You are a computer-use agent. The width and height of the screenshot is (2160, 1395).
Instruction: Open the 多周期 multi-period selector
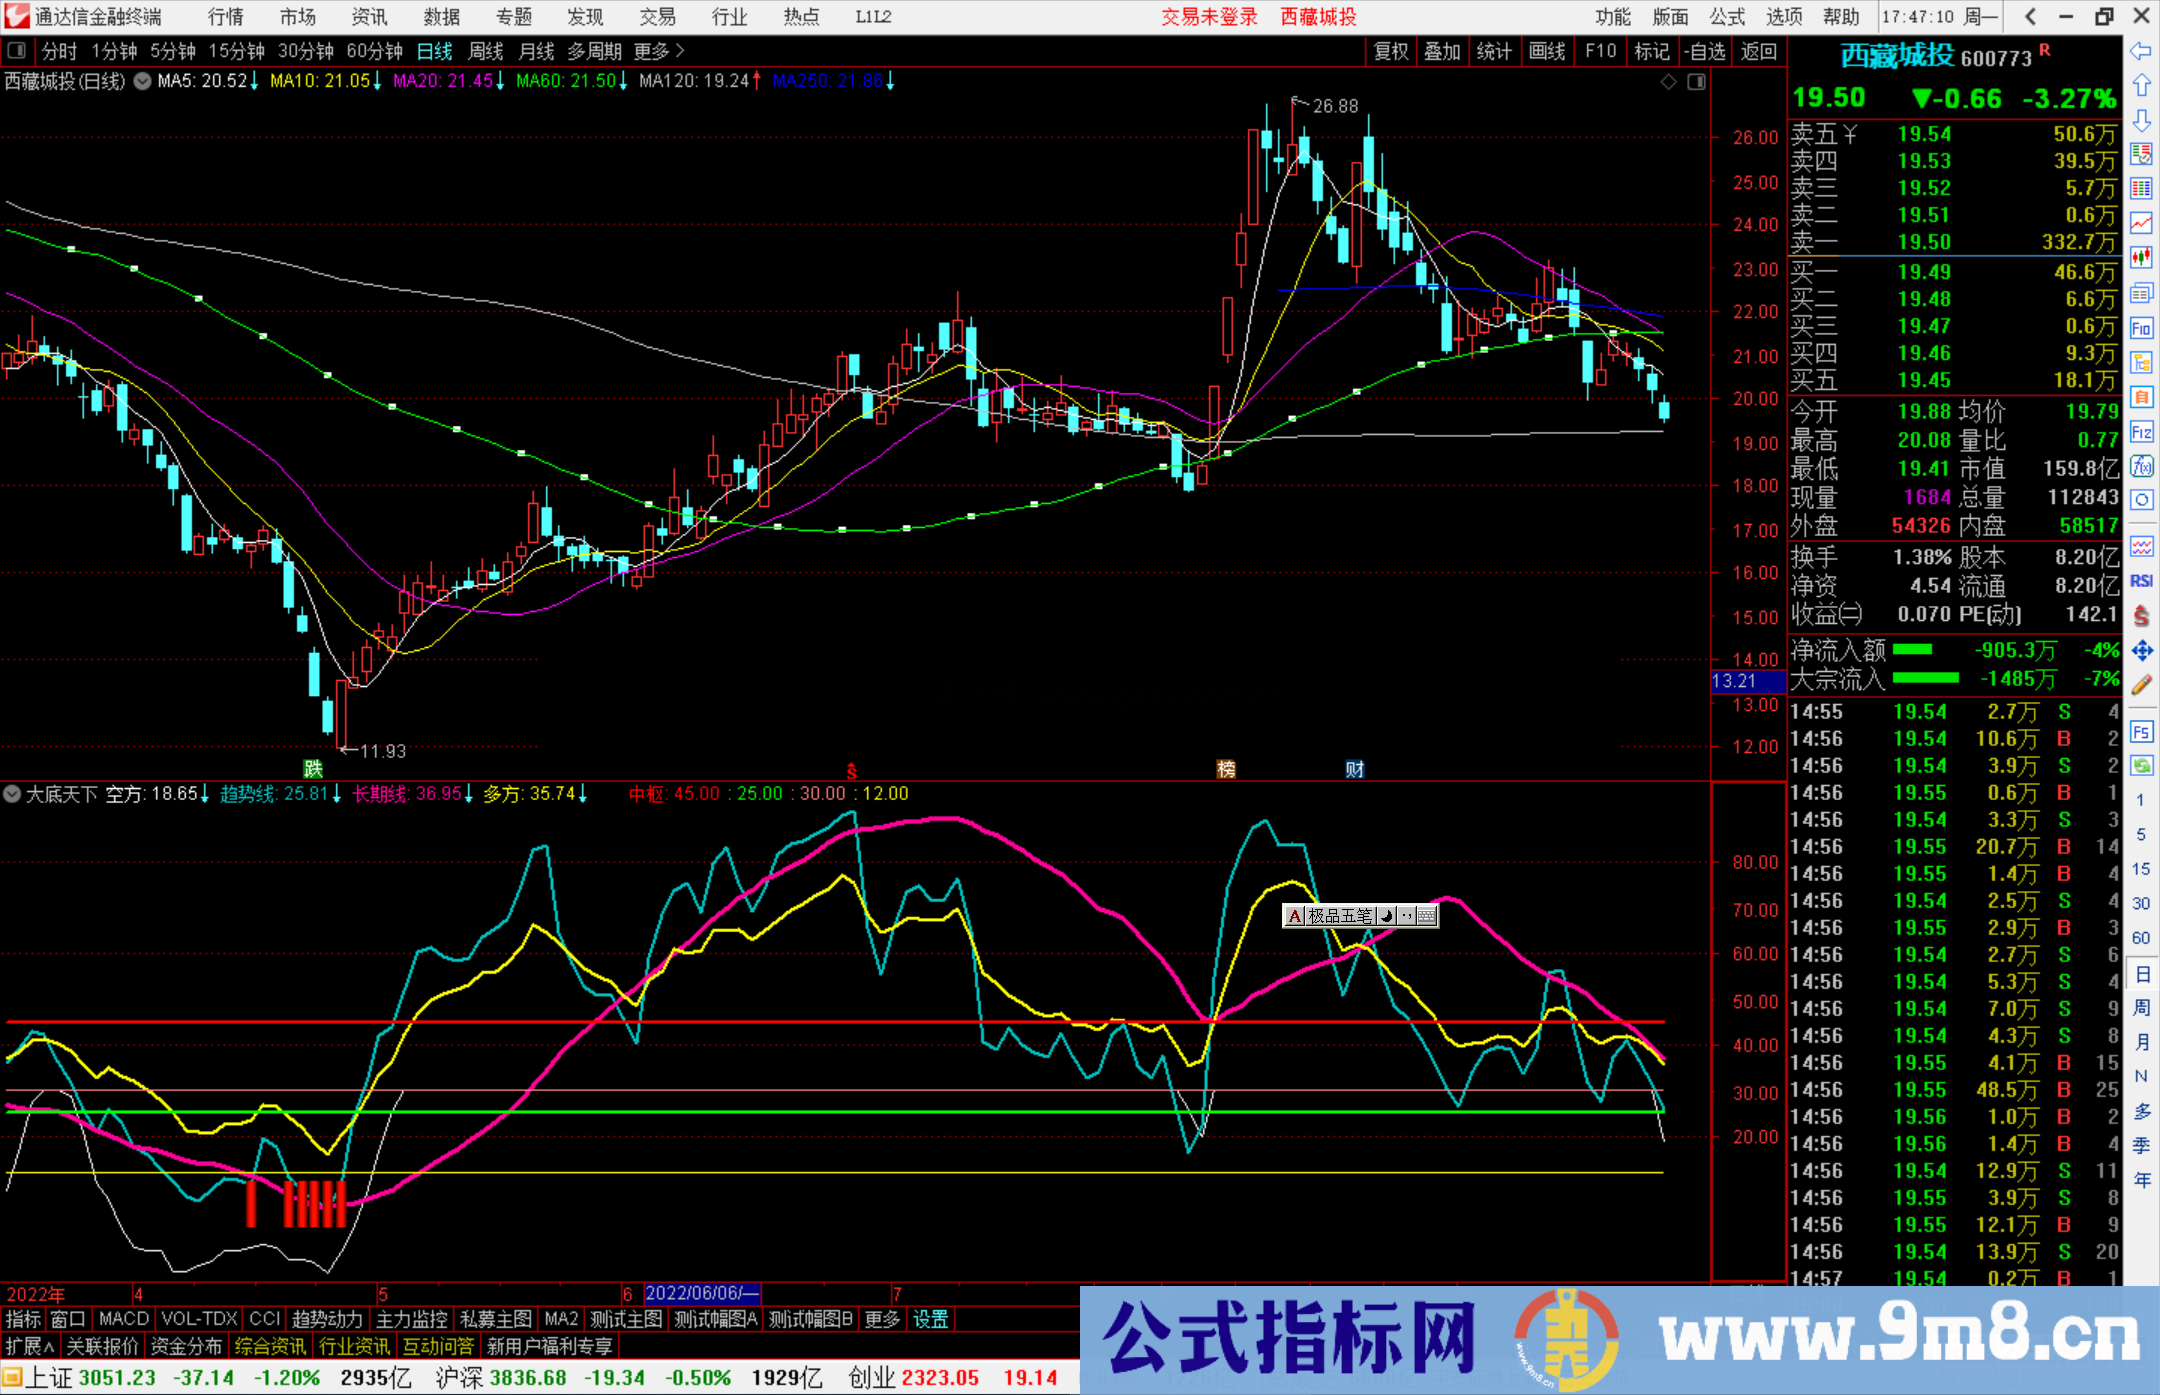595,51
